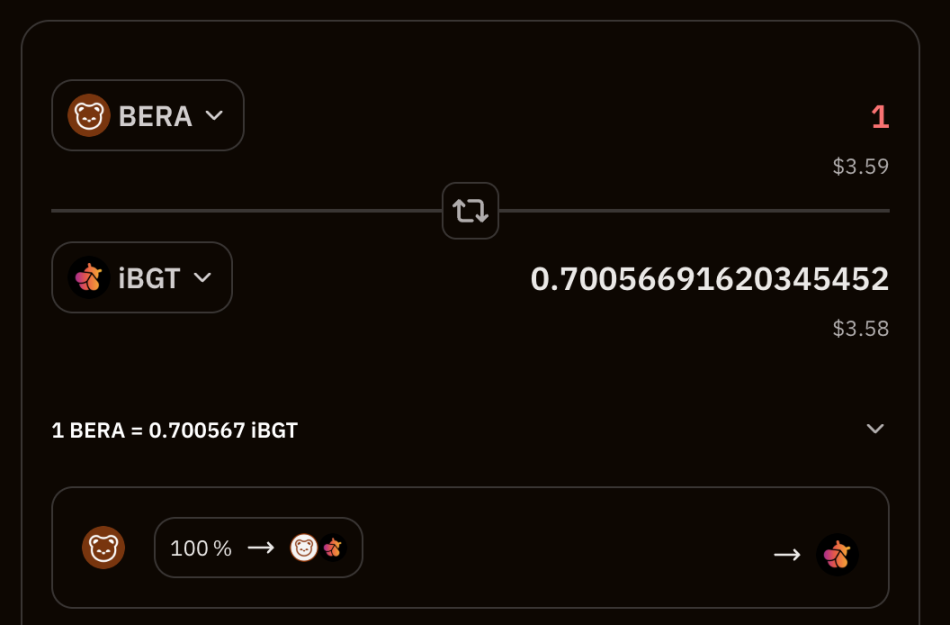
Task: Click the $3.59 sell value label
Action: click(x=860, y=167)
